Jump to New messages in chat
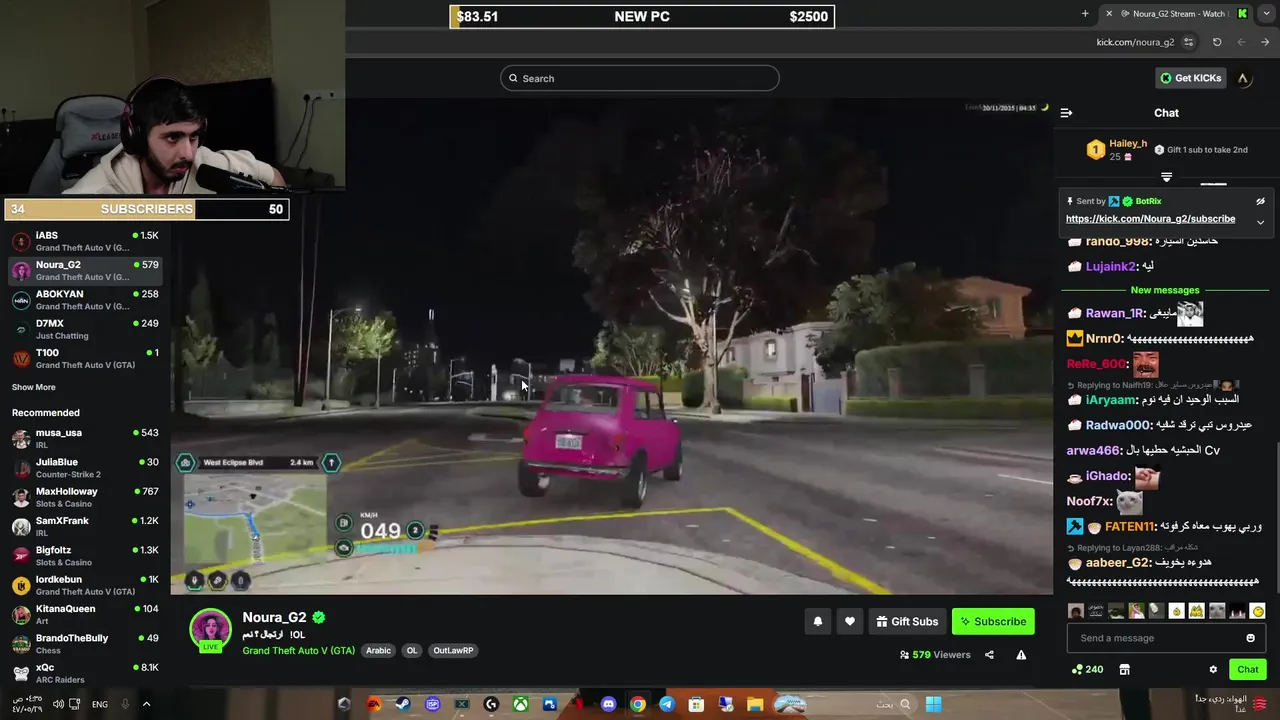1280x720 pixels. pyautogui.click(x=1165, y=290)
